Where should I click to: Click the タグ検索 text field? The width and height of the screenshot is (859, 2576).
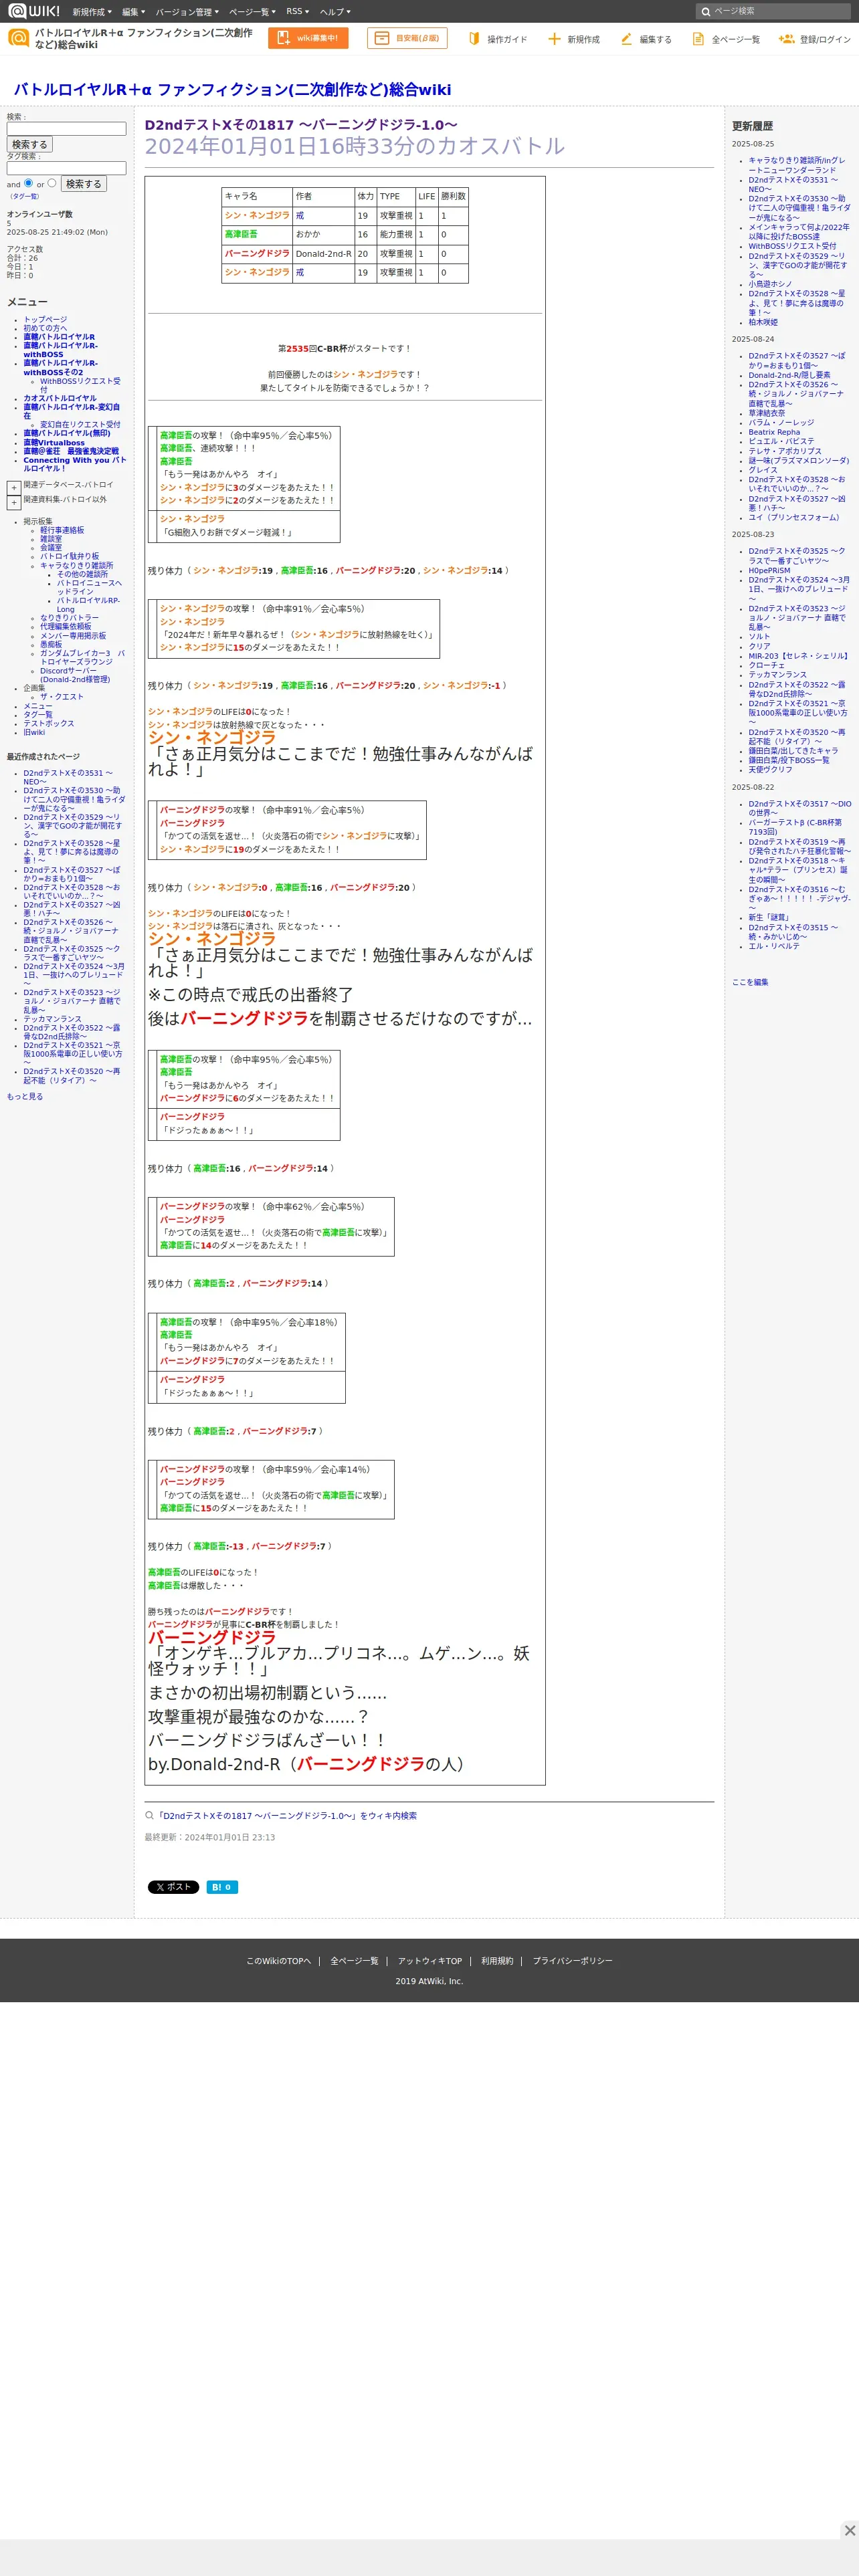tap(66, 168)
